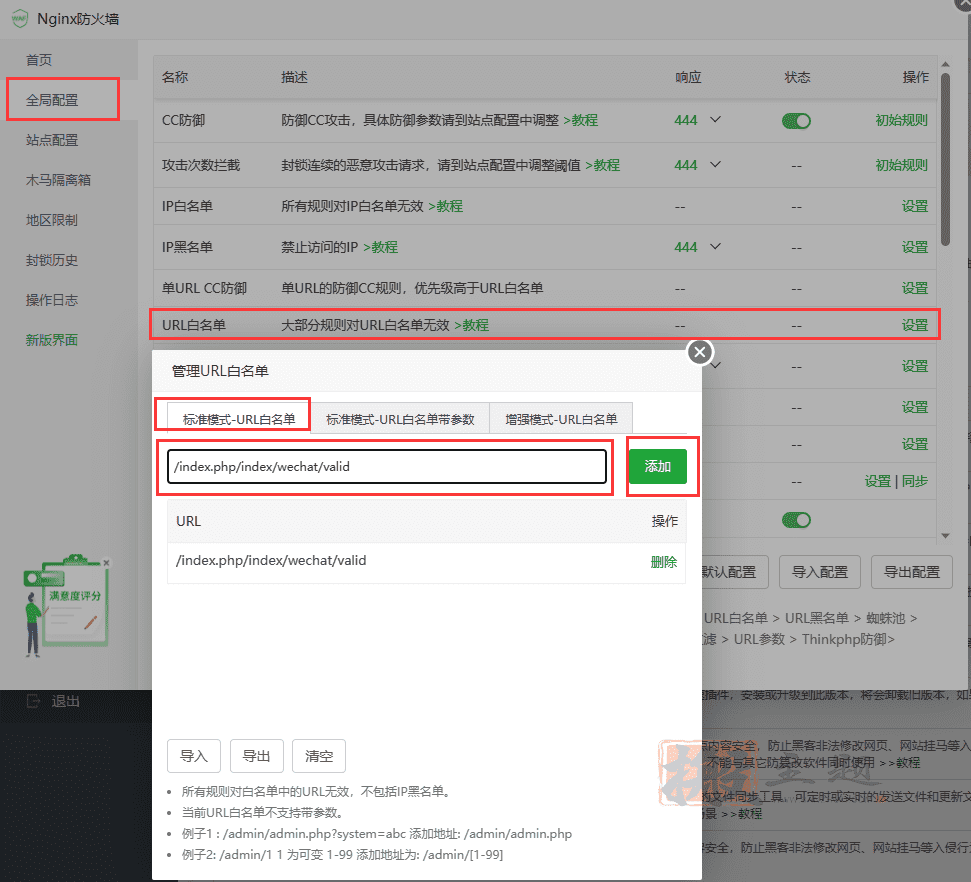Switch to 增强模式-URL白名单 tab
The image size is (971, 882).
coord(561,419)
